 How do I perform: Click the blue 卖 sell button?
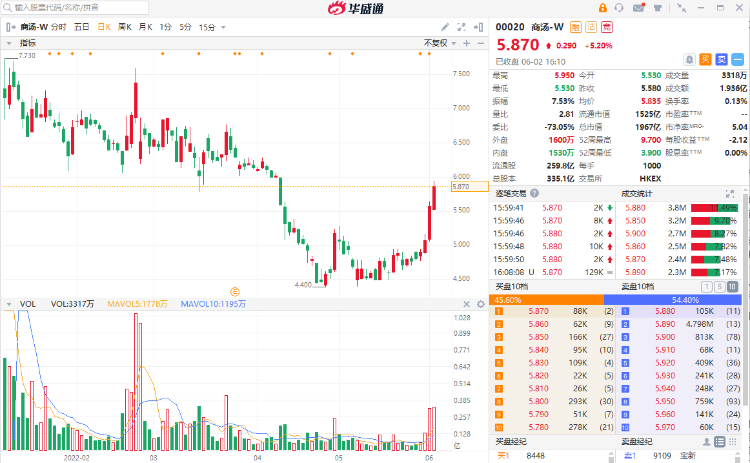(x=721, y=60)
